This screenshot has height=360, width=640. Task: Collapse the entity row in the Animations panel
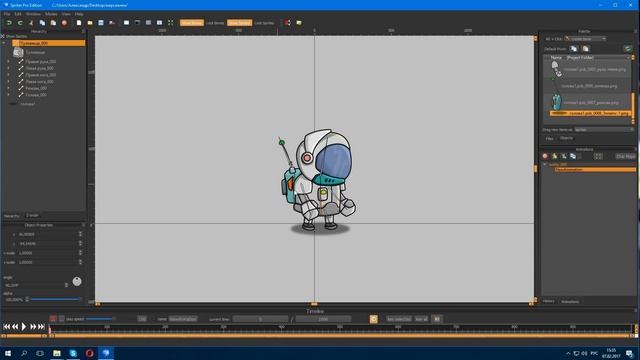point(544,164)
